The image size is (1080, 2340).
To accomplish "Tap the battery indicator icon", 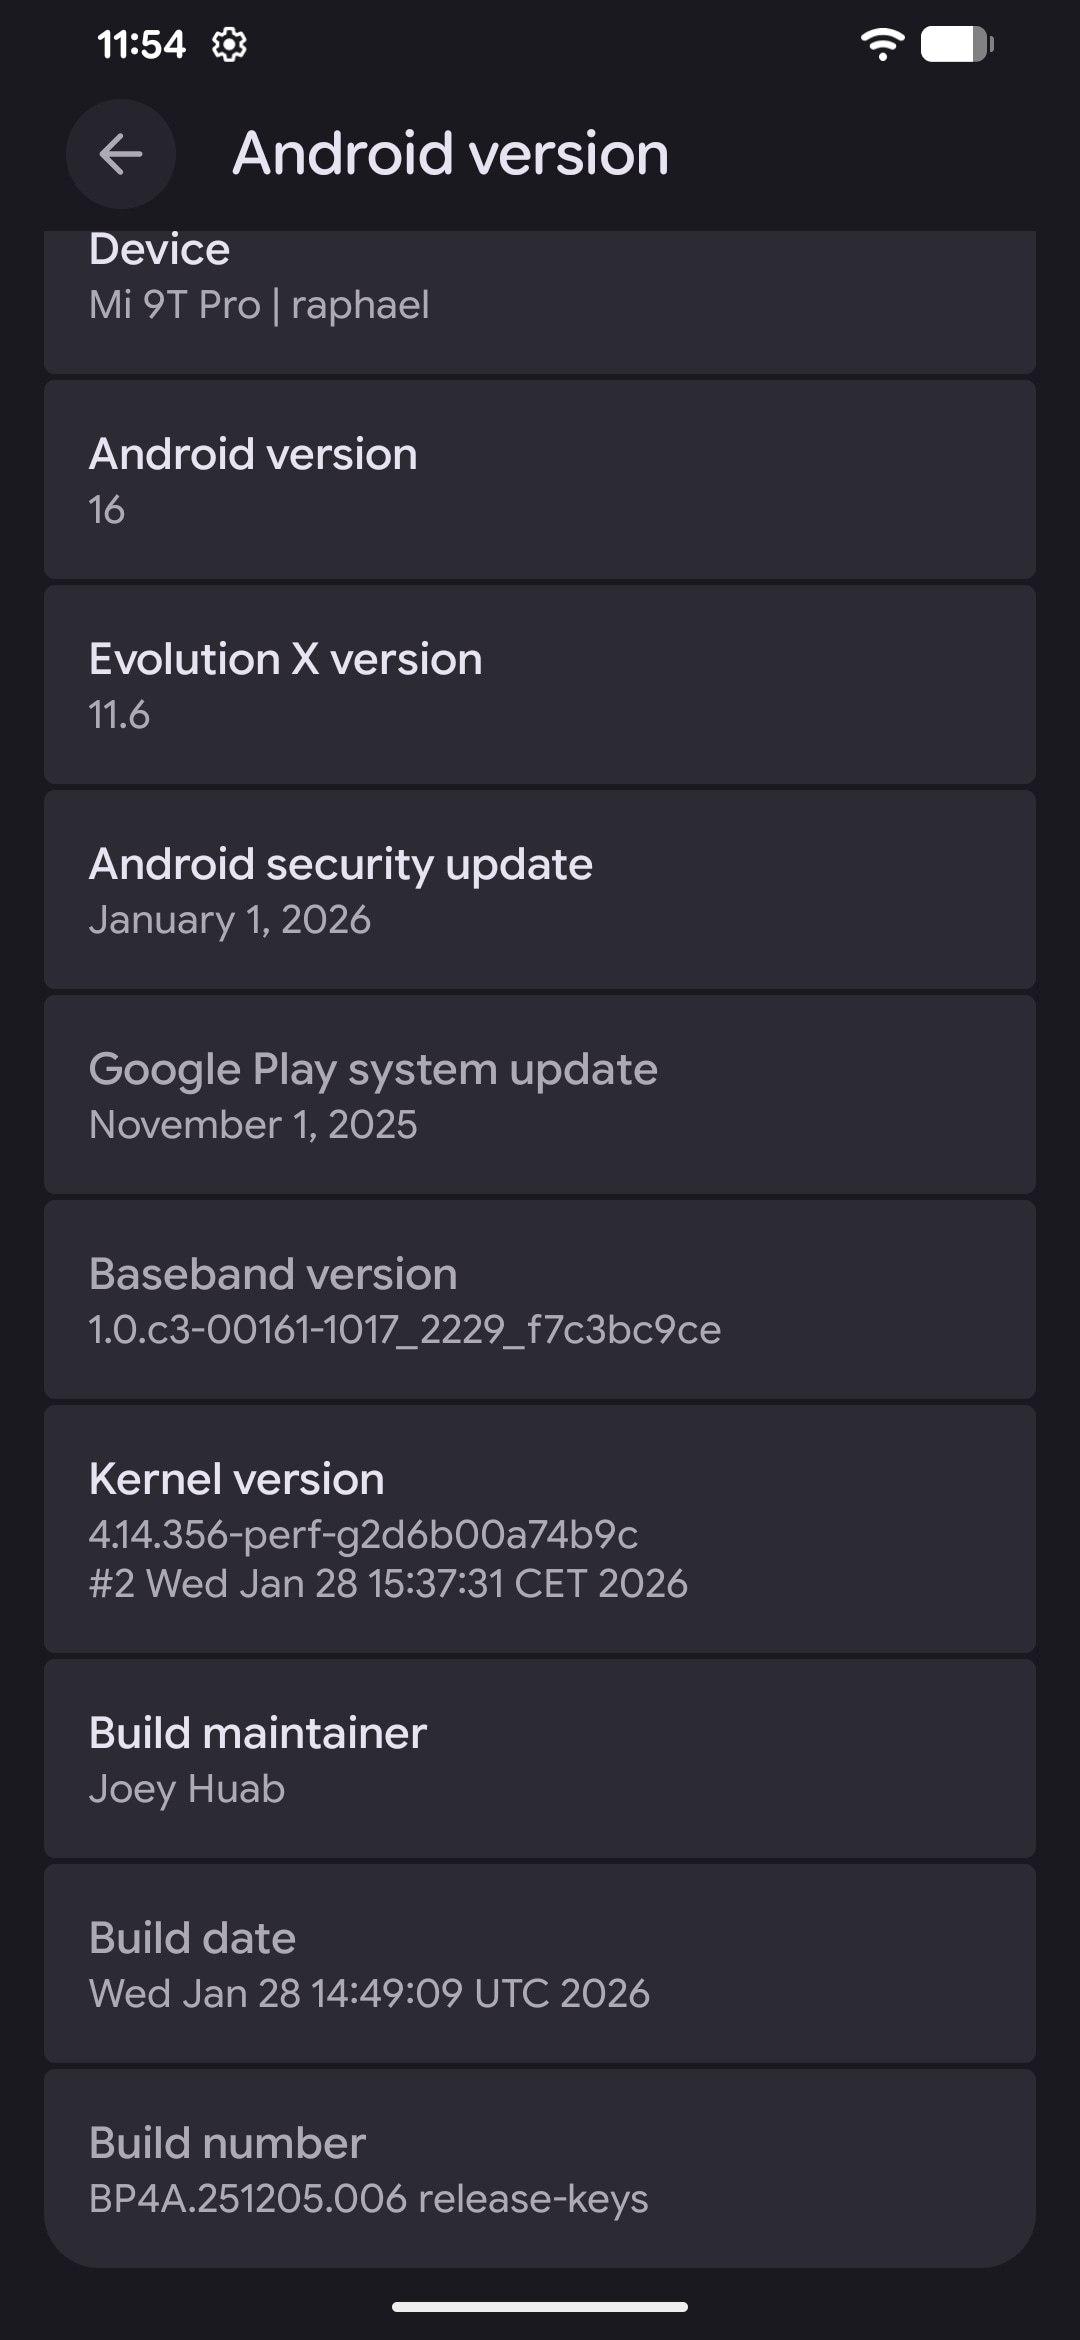I will (x=956, y=44).
